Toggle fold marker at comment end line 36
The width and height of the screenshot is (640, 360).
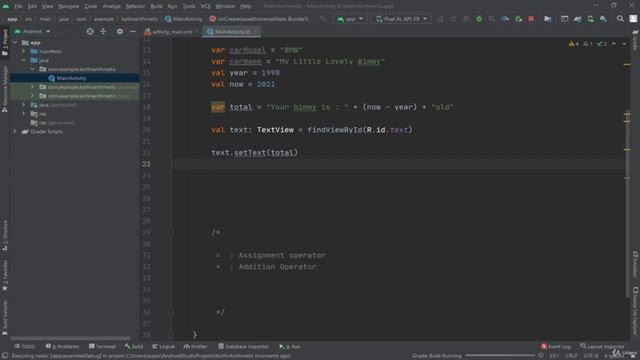pyautogui.click(x=171, y=312)
